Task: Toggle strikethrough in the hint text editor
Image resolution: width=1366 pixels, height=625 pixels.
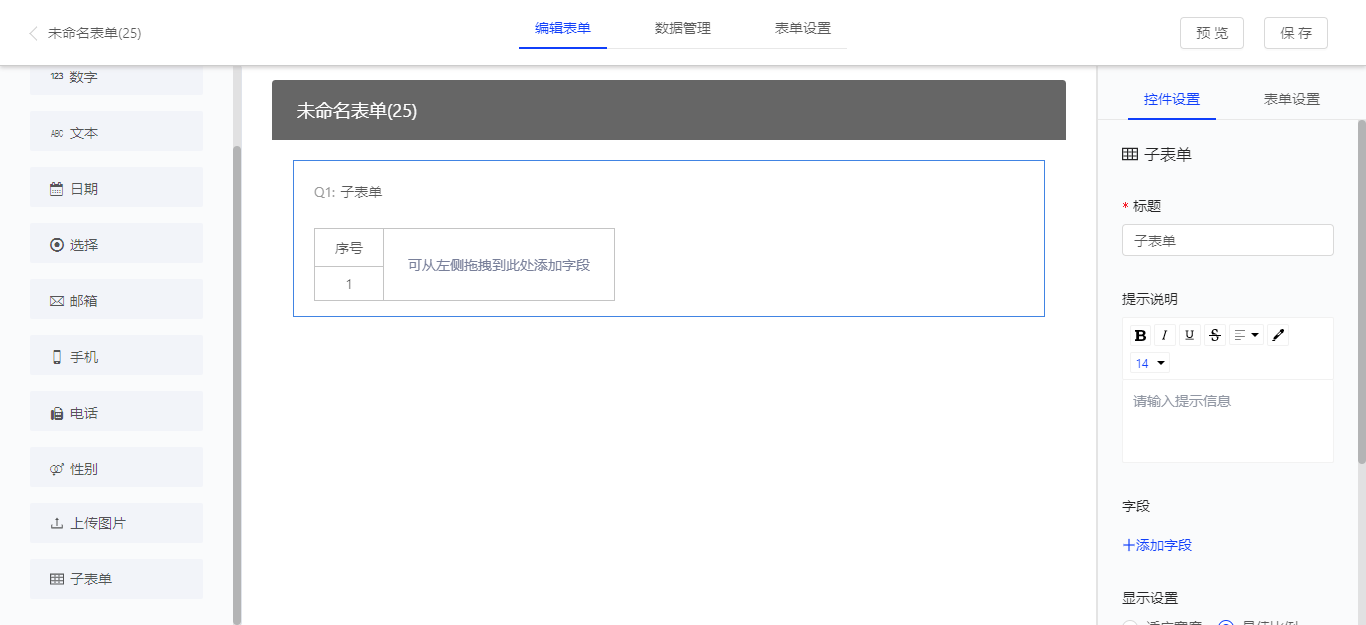Action: point(1215,335)
